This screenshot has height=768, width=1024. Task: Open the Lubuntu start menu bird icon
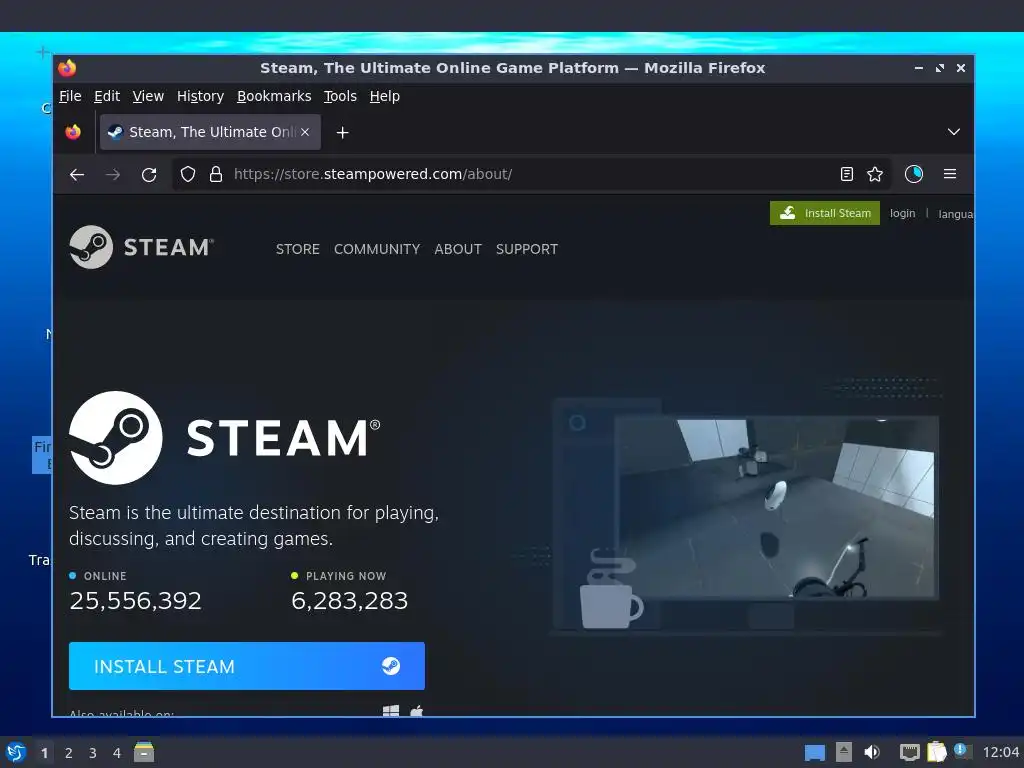tap(16, 752)
